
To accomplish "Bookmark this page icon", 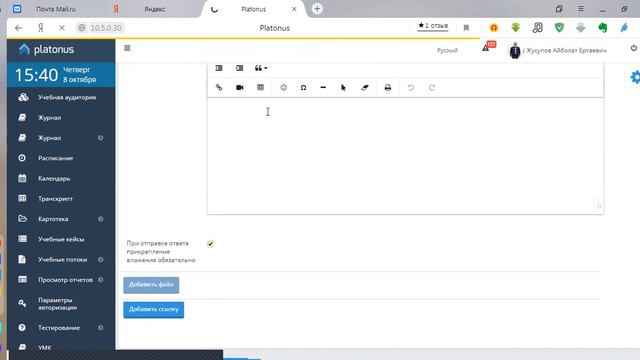I will [466, 28].
